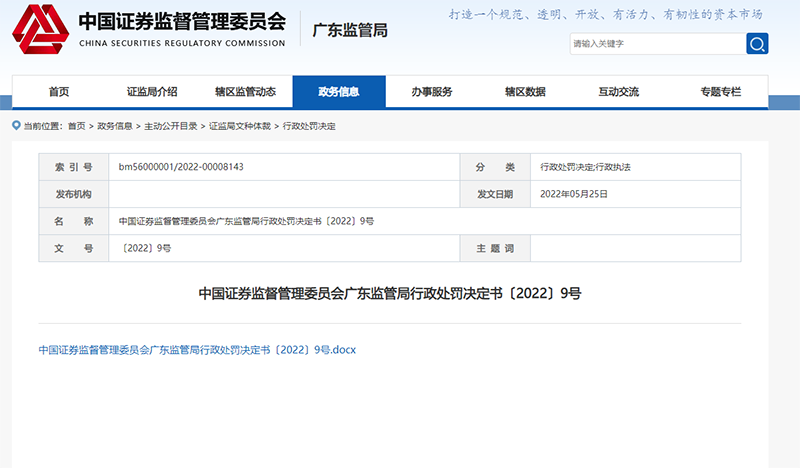The width and height of the screenshot is (800, 468).
Task: Click the main document heading 行政处罚决定书〔2022〕9号
Action: click(390, 293)
